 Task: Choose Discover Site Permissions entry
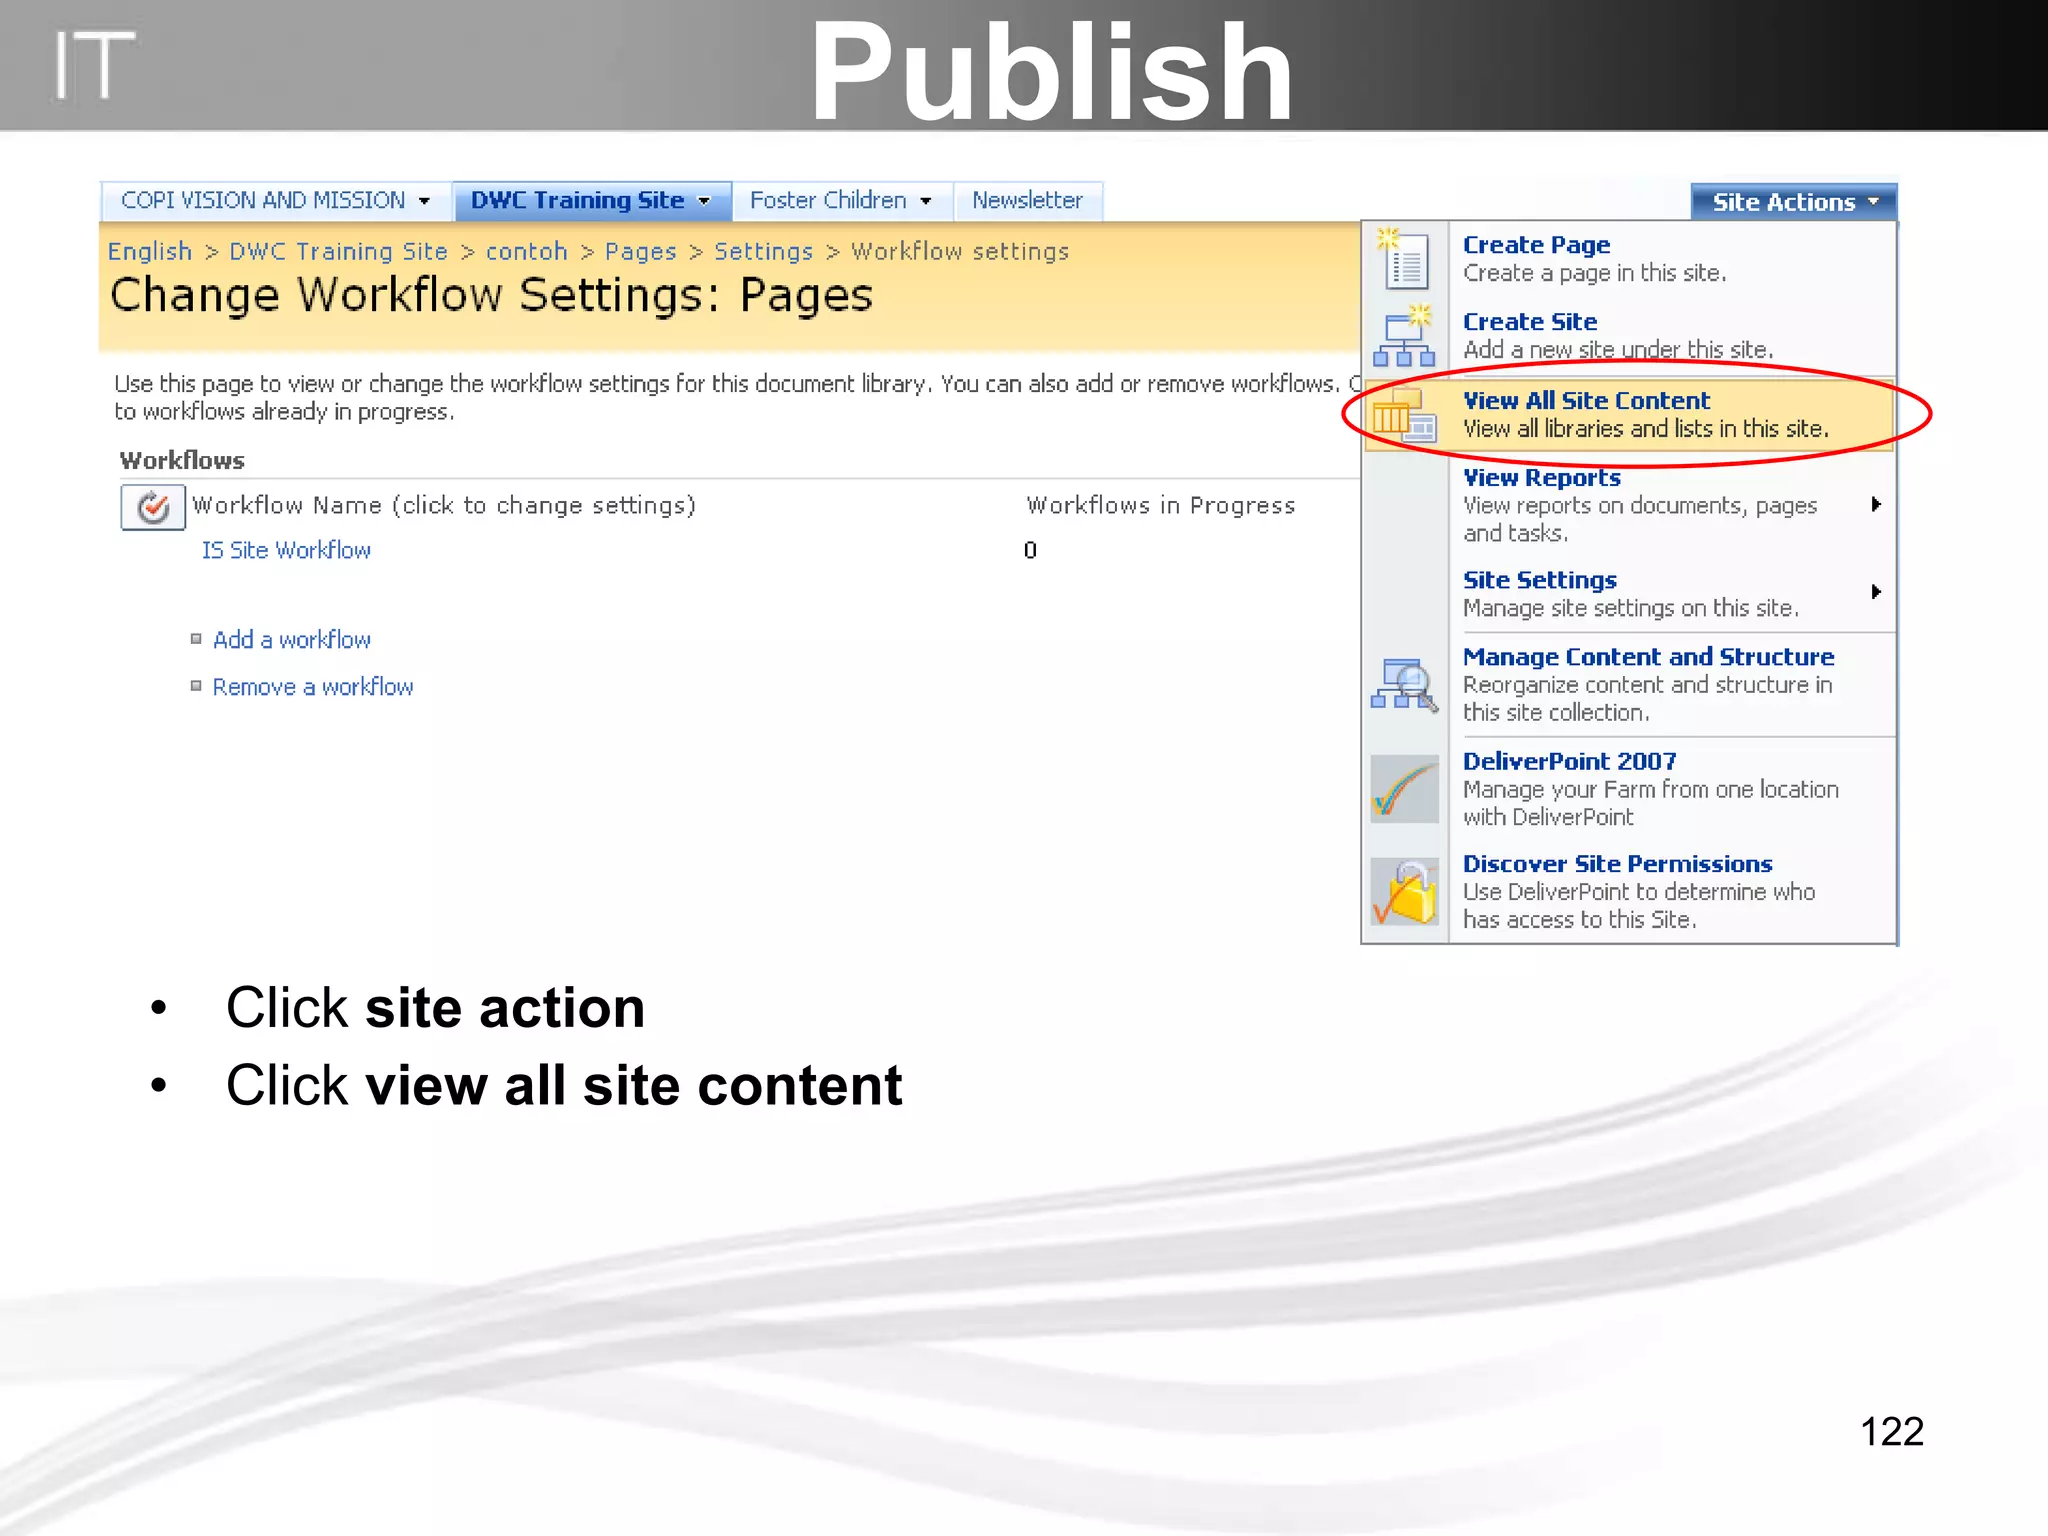click(x=1629, y=891)
